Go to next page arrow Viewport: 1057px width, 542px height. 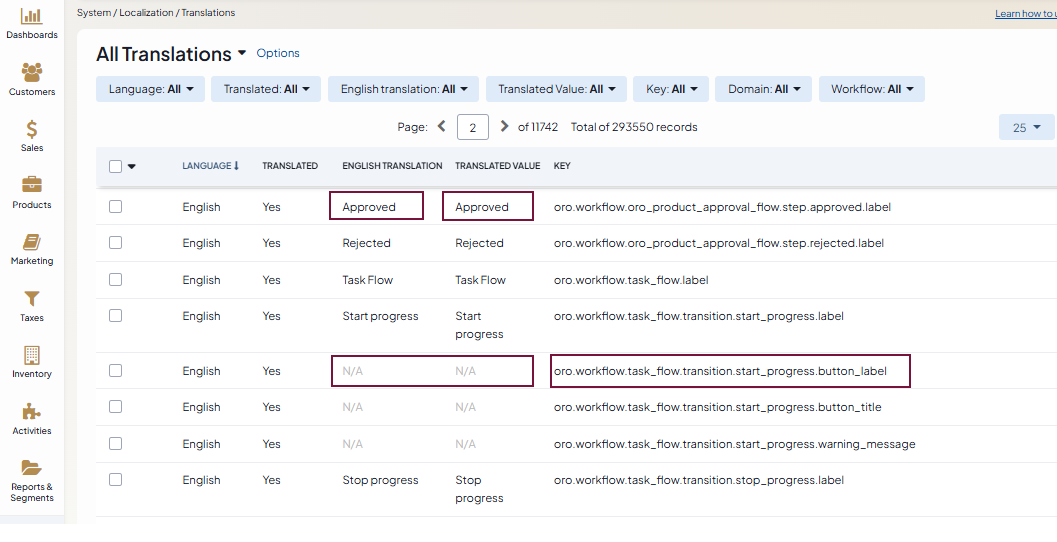504,127
